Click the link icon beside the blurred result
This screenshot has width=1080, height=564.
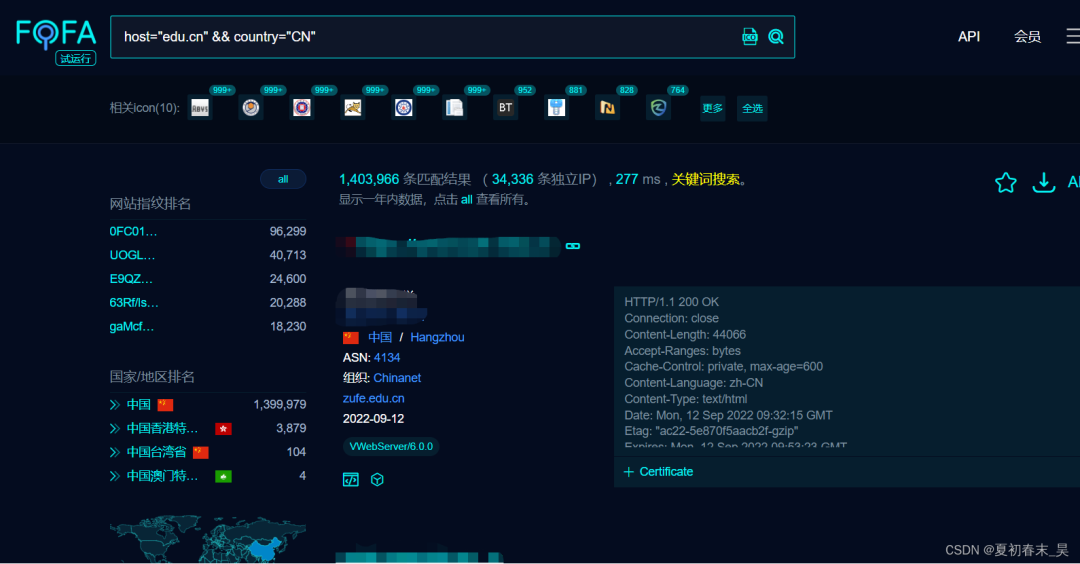click(573, 246)
